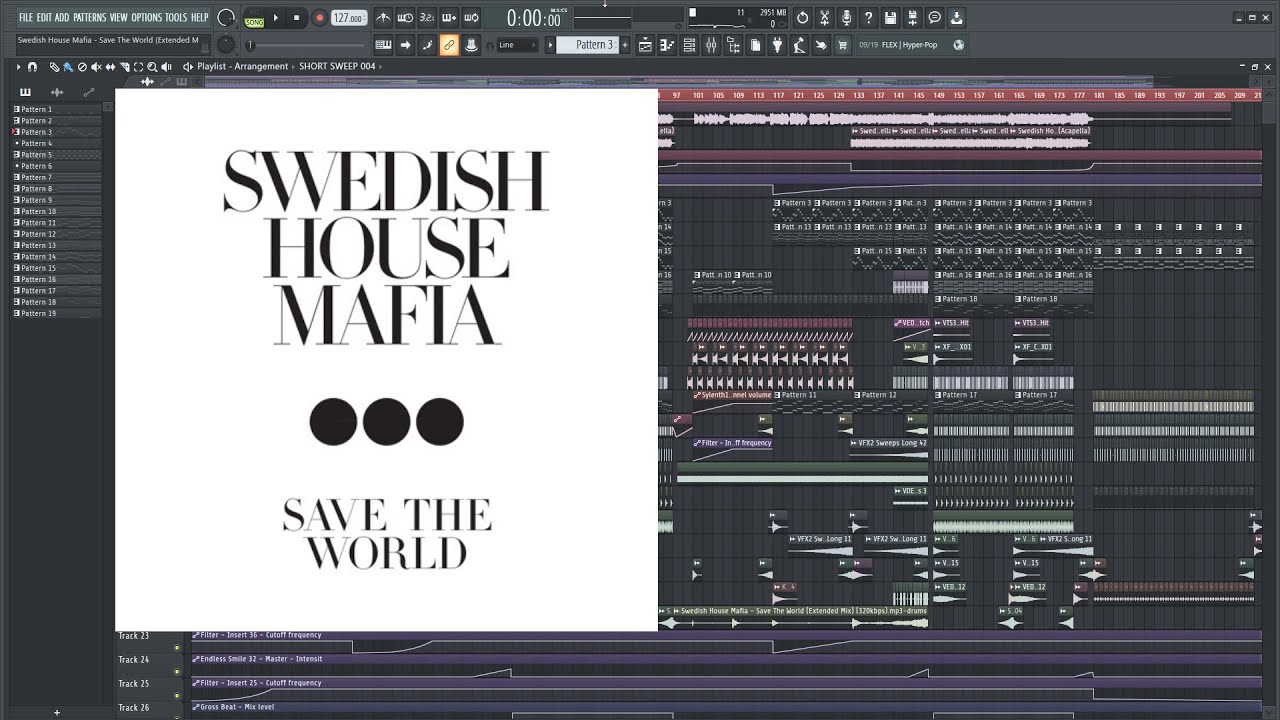Open the Browser panel icon
This screenshot has width=1280, height=720.
[733, 45]
